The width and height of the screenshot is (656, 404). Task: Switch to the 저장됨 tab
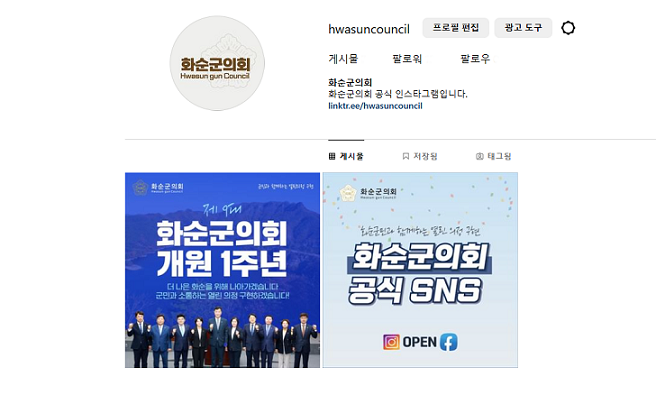point(420,156)
